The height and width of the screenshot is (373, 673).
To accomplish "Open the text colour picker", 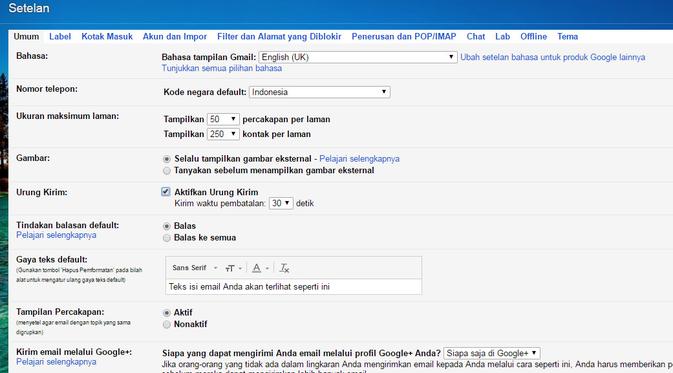I will coord(260,268).
